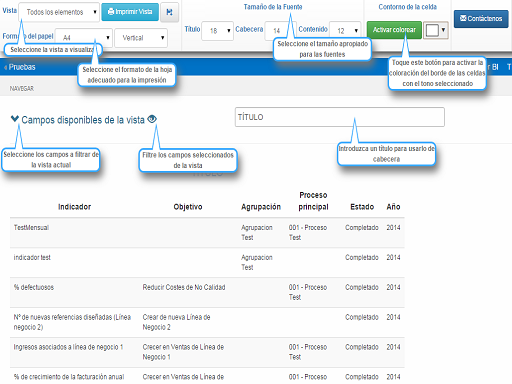Viewport: 512px width, 384px height.
Task: Open the Vertical orientation dropdown
Action: click(141, 38)
